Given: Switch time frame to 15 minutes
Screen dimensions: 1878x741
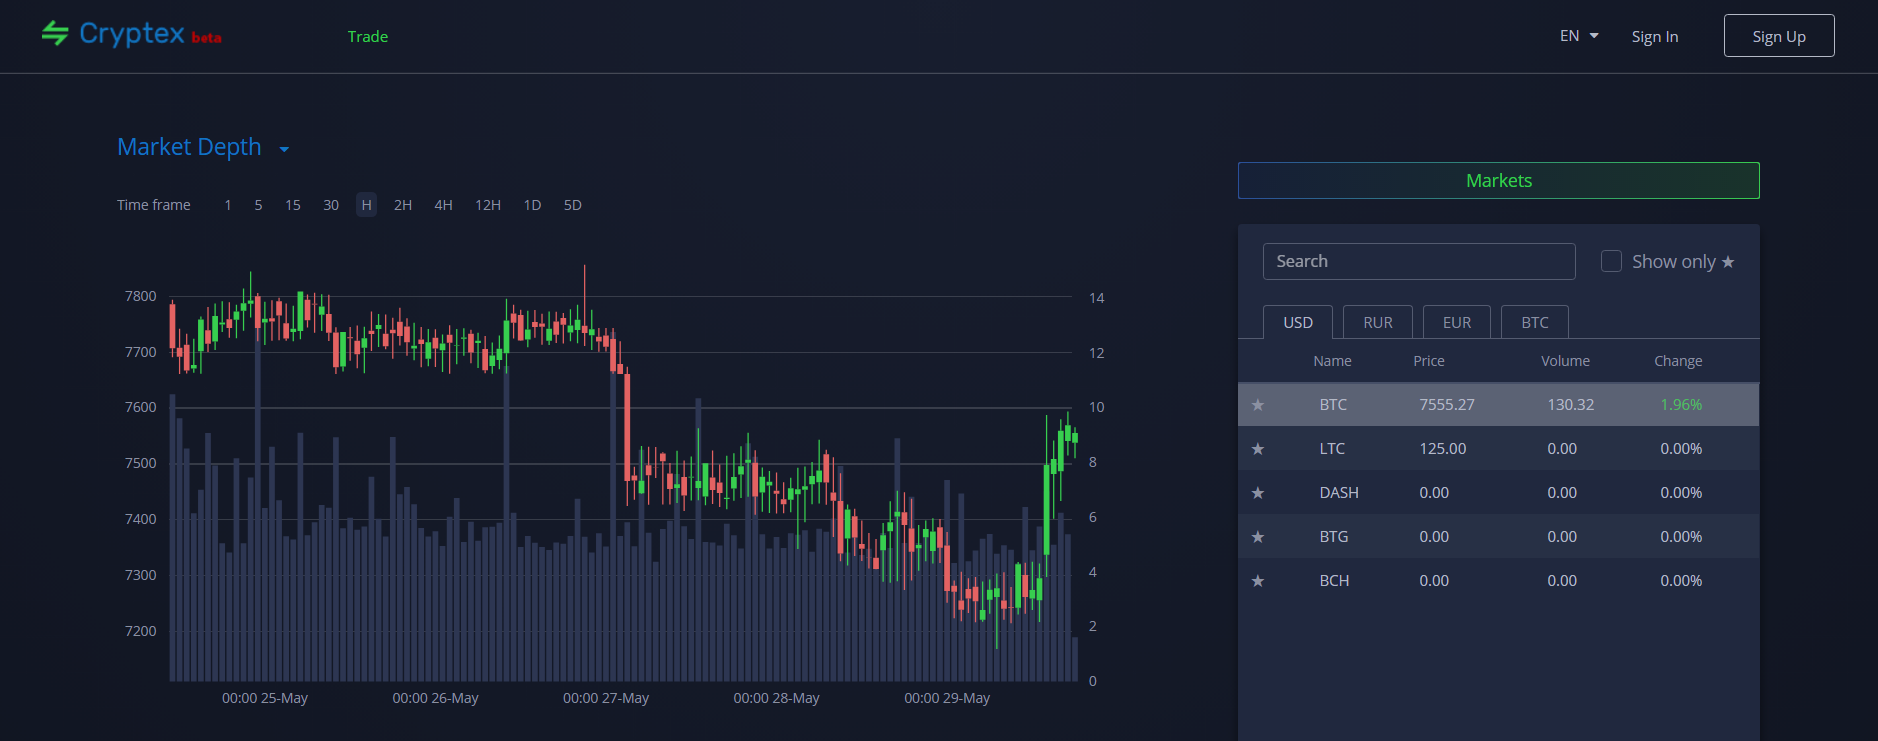Looking at the screenshot, I should (292, 205).
